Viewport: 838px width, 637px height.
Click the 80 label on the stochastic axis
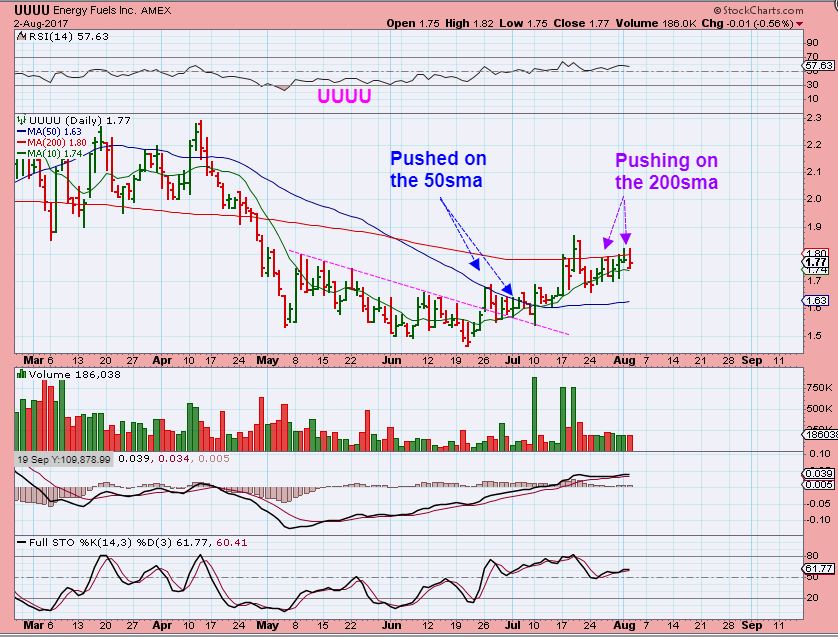[x=812, y=556]
